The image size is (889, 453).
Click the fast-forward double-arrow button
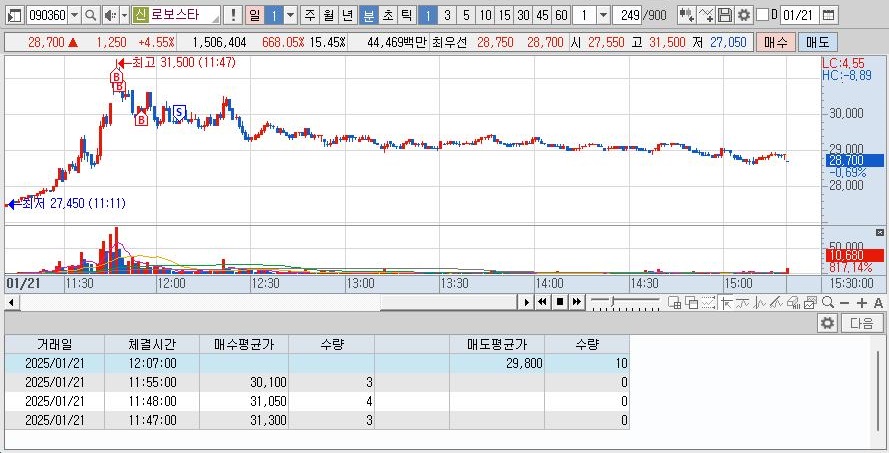(577, 302)
